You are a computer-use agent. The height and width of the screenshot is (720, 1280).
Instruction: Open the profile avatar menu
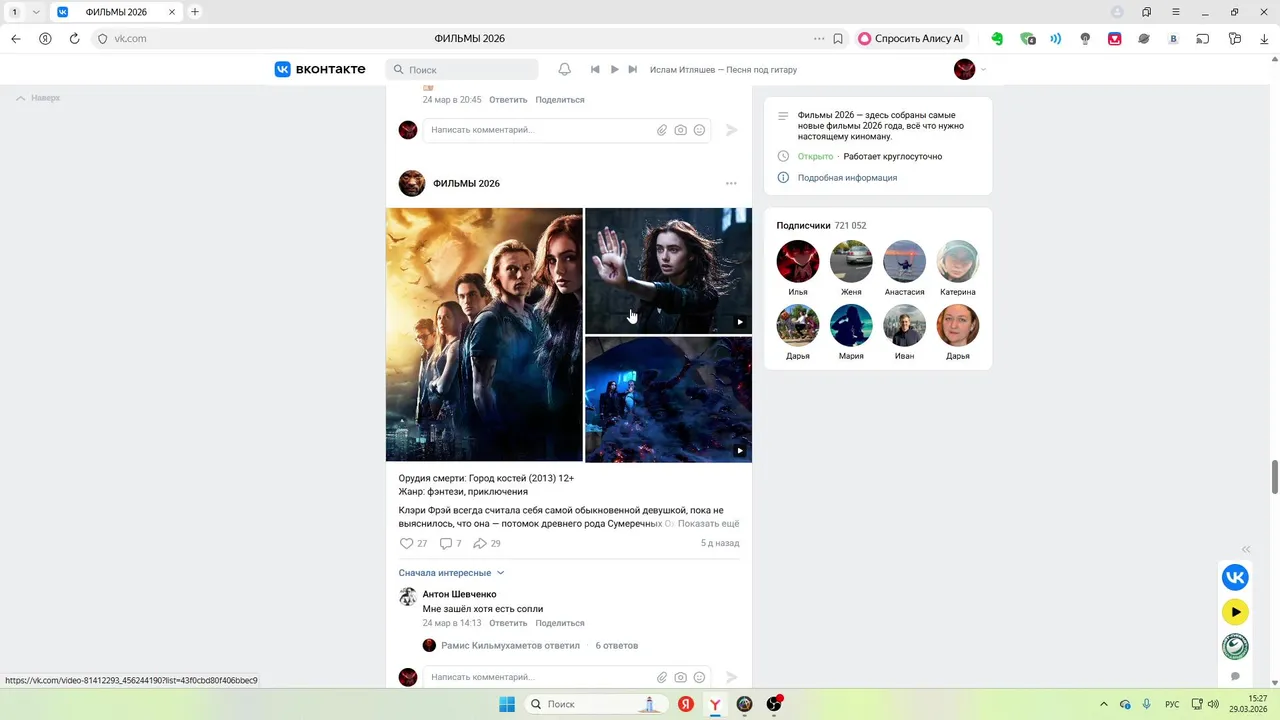pyautogui.click(x=970, y=69)
